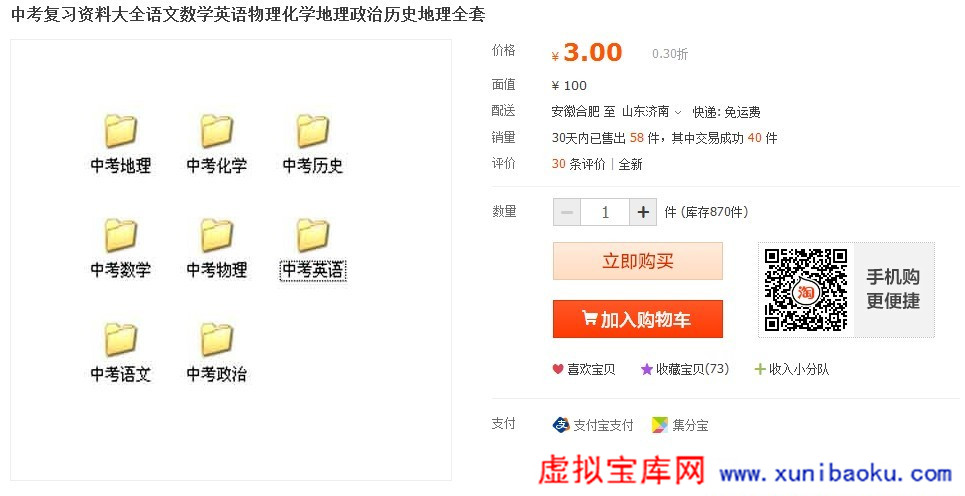Open the 中考地理 folder icon
This screenshot has height=496, width=965.
pos(121,132)
